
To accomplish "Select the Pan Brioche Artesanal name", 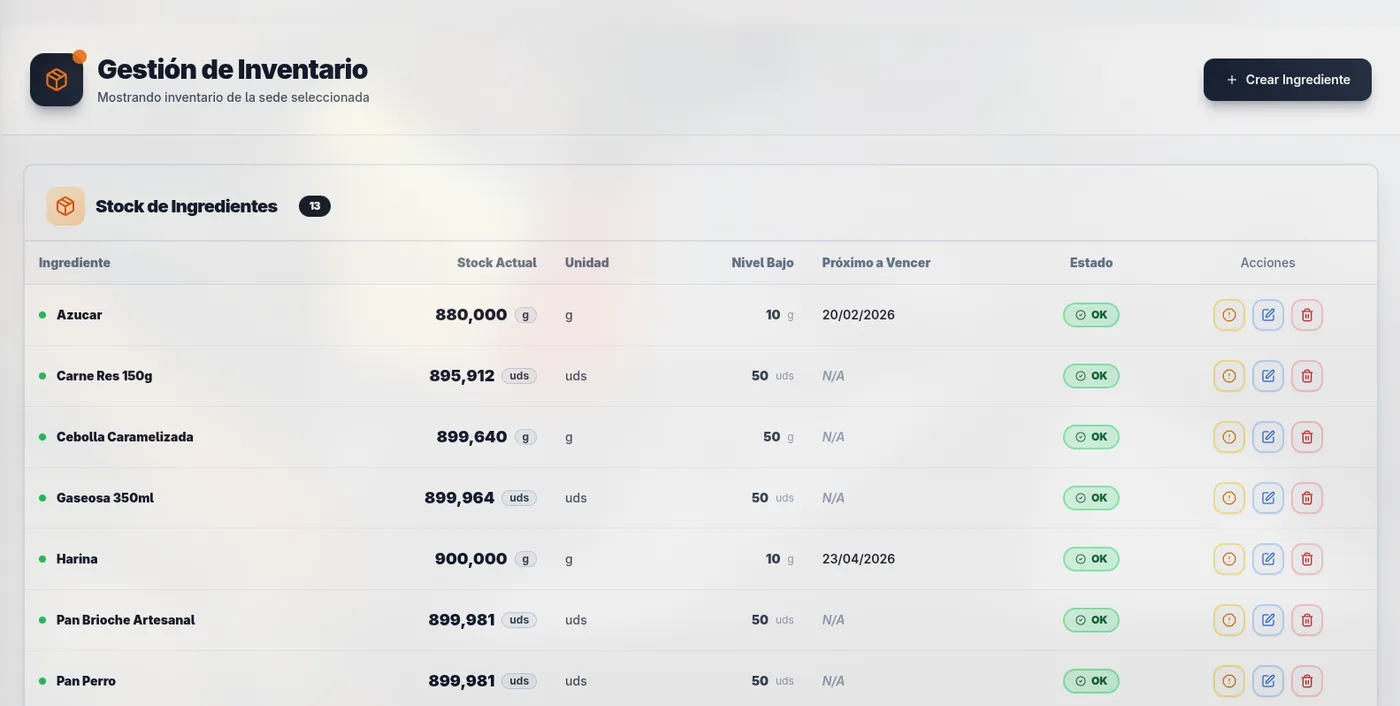I will tap(126, 620).
